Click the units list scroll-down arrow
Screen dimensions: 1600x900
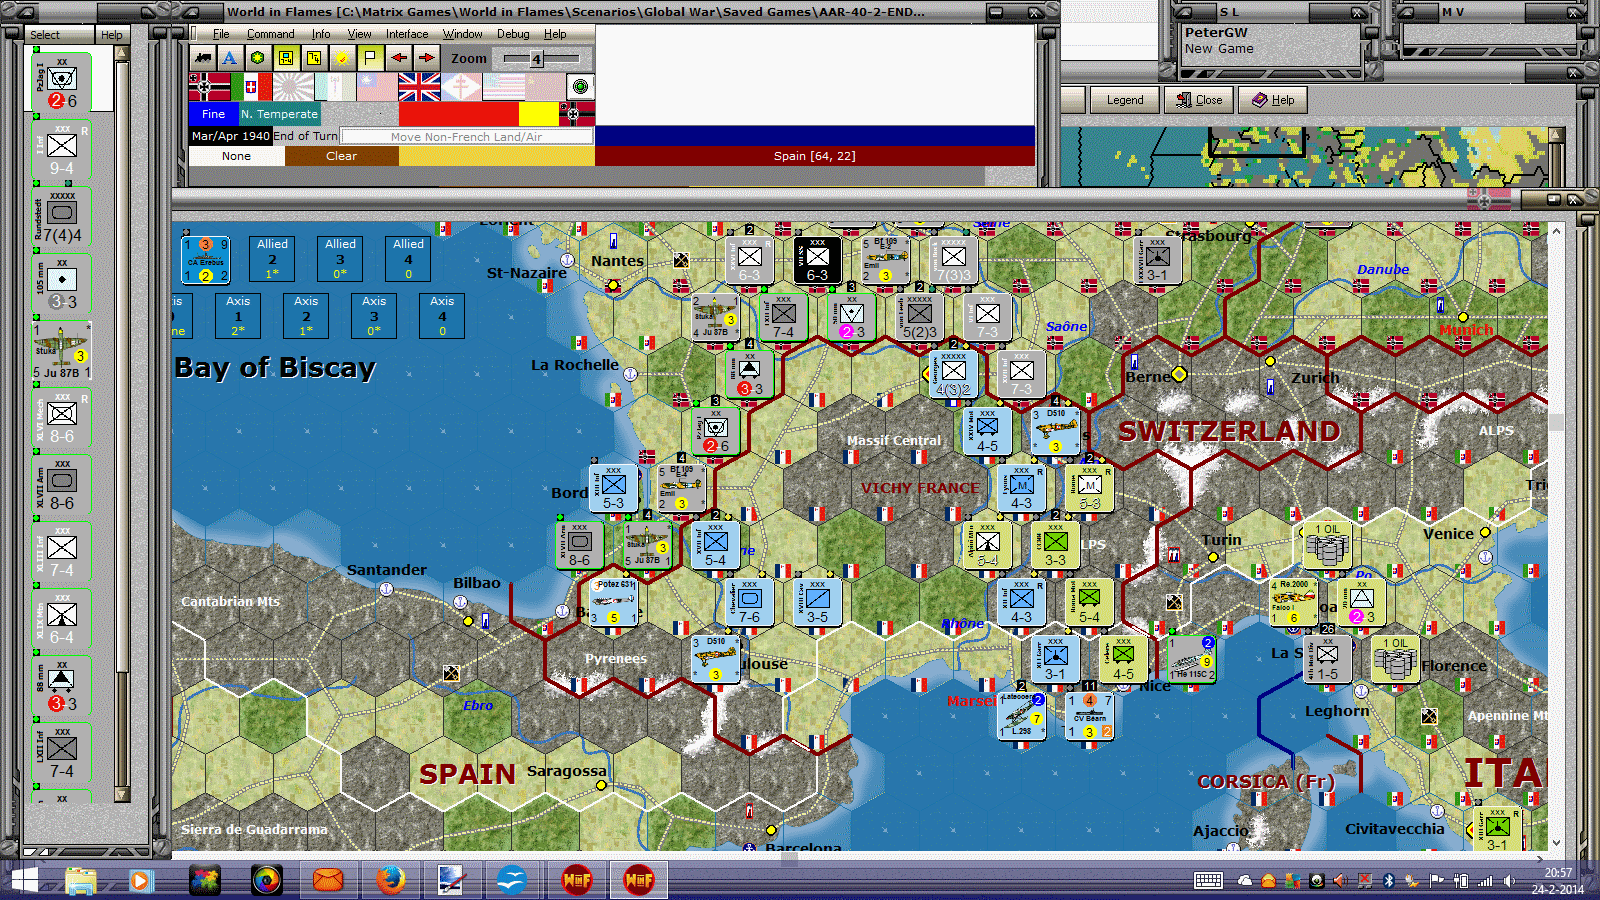pyautogui.click(x=122, y=795)
